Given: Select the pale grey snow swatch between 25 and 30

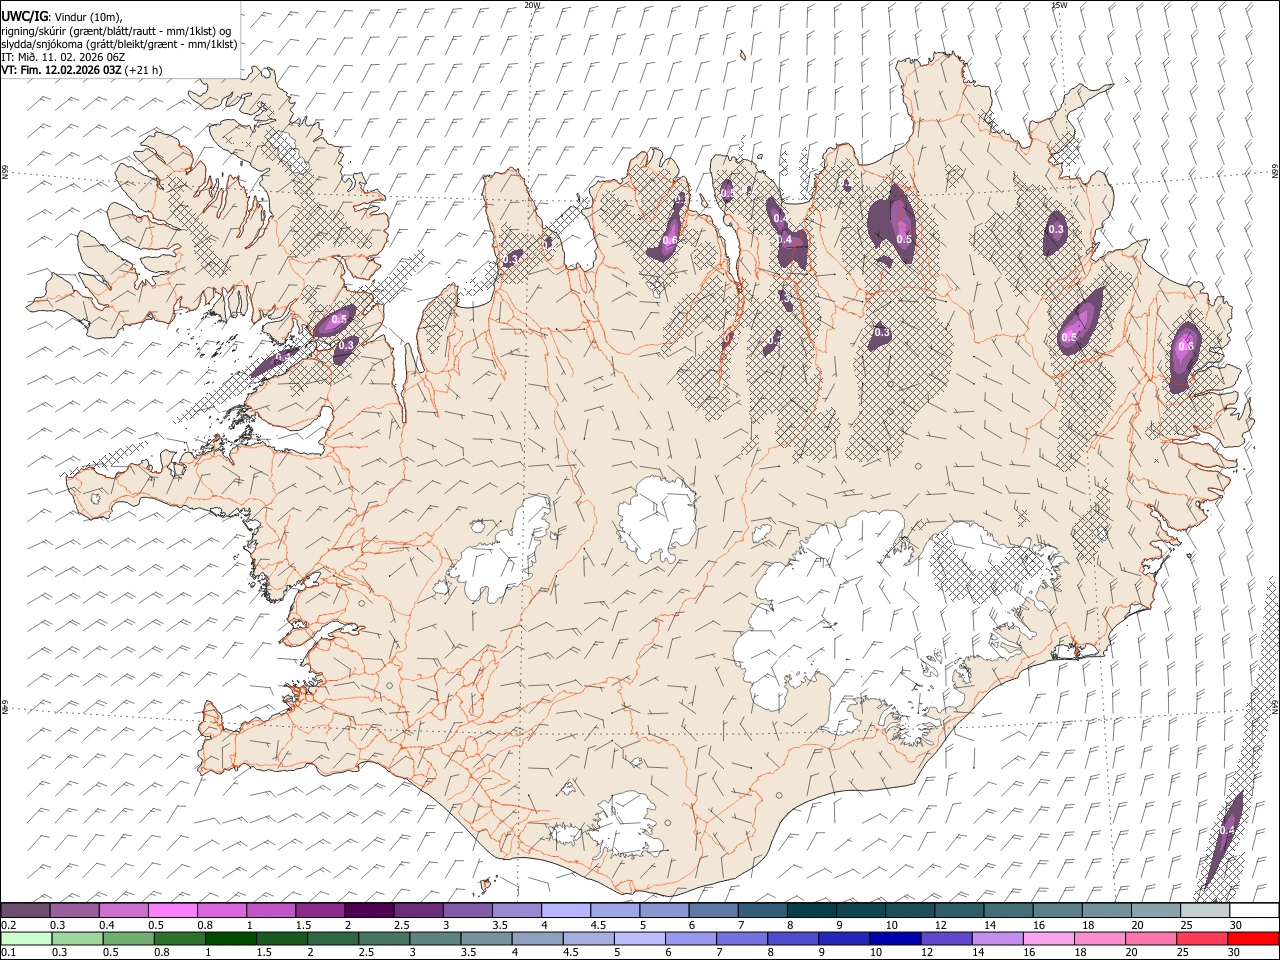Looking at the screenshot, I should 1204,910.
